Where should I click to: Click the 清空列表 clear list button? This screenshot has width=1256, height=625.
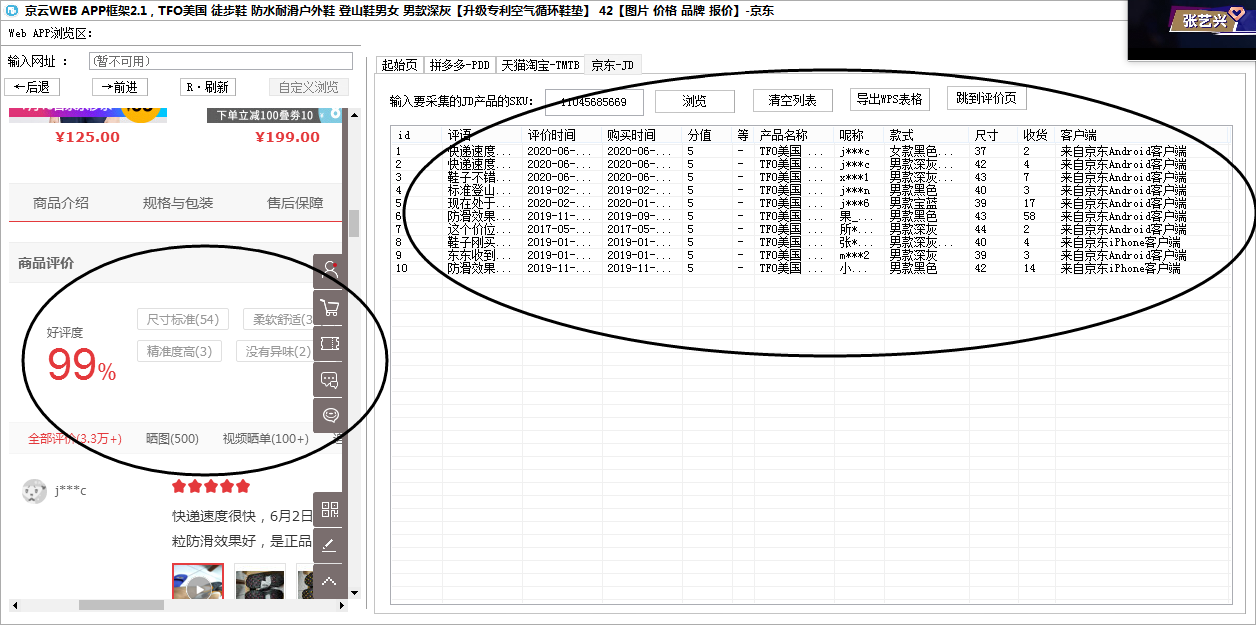tap(793, 101)
